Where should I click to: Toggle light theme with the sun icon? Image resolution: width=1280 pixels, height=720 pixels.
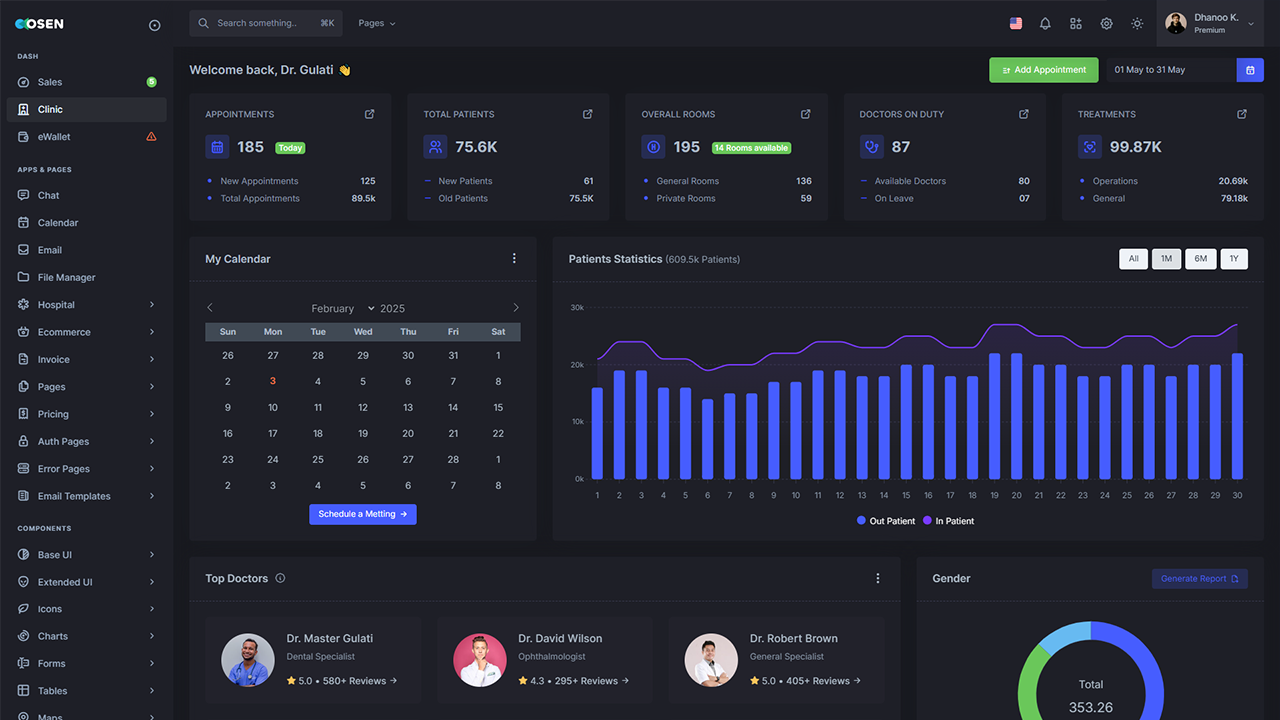pyautogui.click(x=1137, y=22)
